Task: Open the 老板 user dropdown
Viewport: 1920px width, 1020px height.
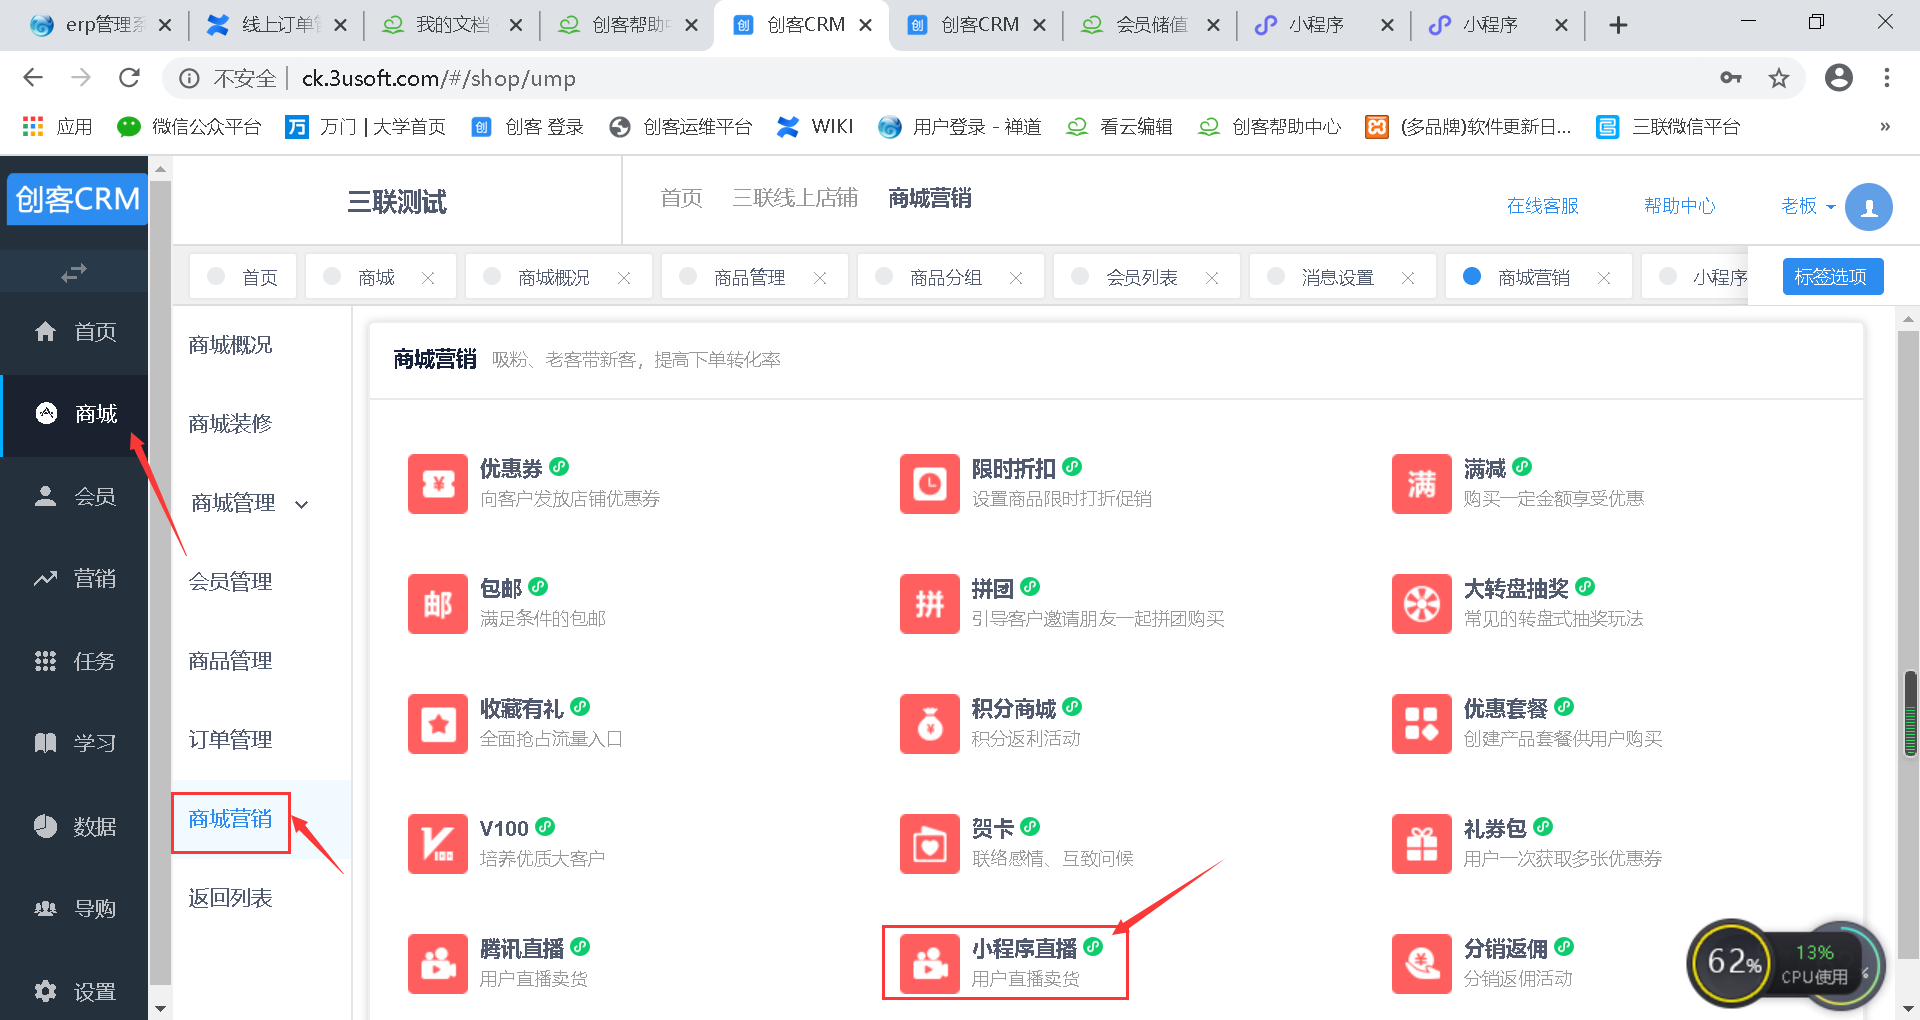Action: 1808,206
